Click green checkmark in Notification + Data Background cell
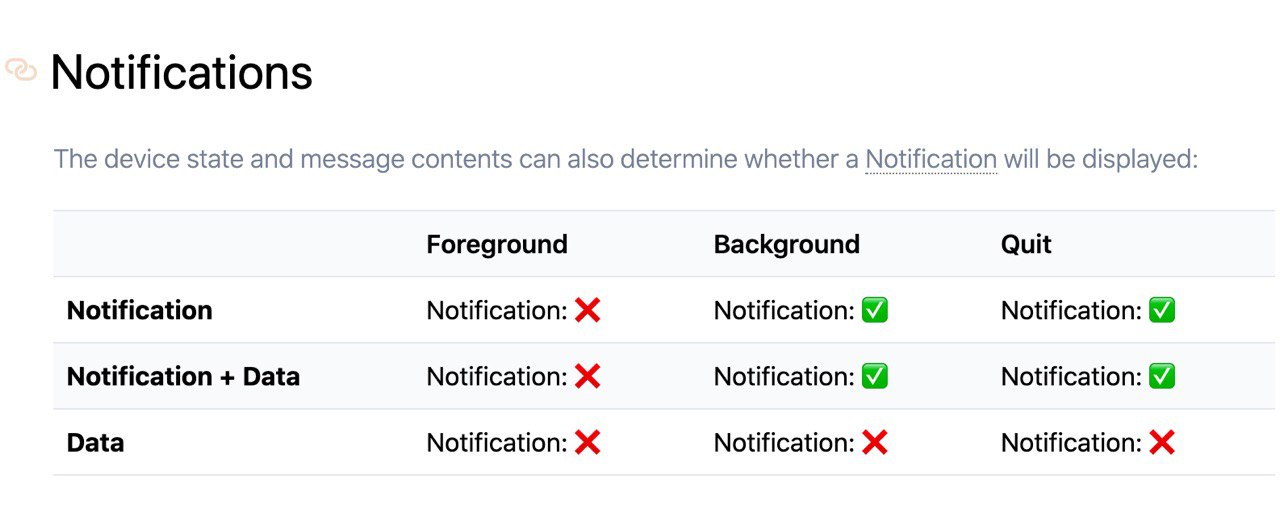Viewport: 1280px width, 521px height. pyautogui.click(x=875, y=376)
